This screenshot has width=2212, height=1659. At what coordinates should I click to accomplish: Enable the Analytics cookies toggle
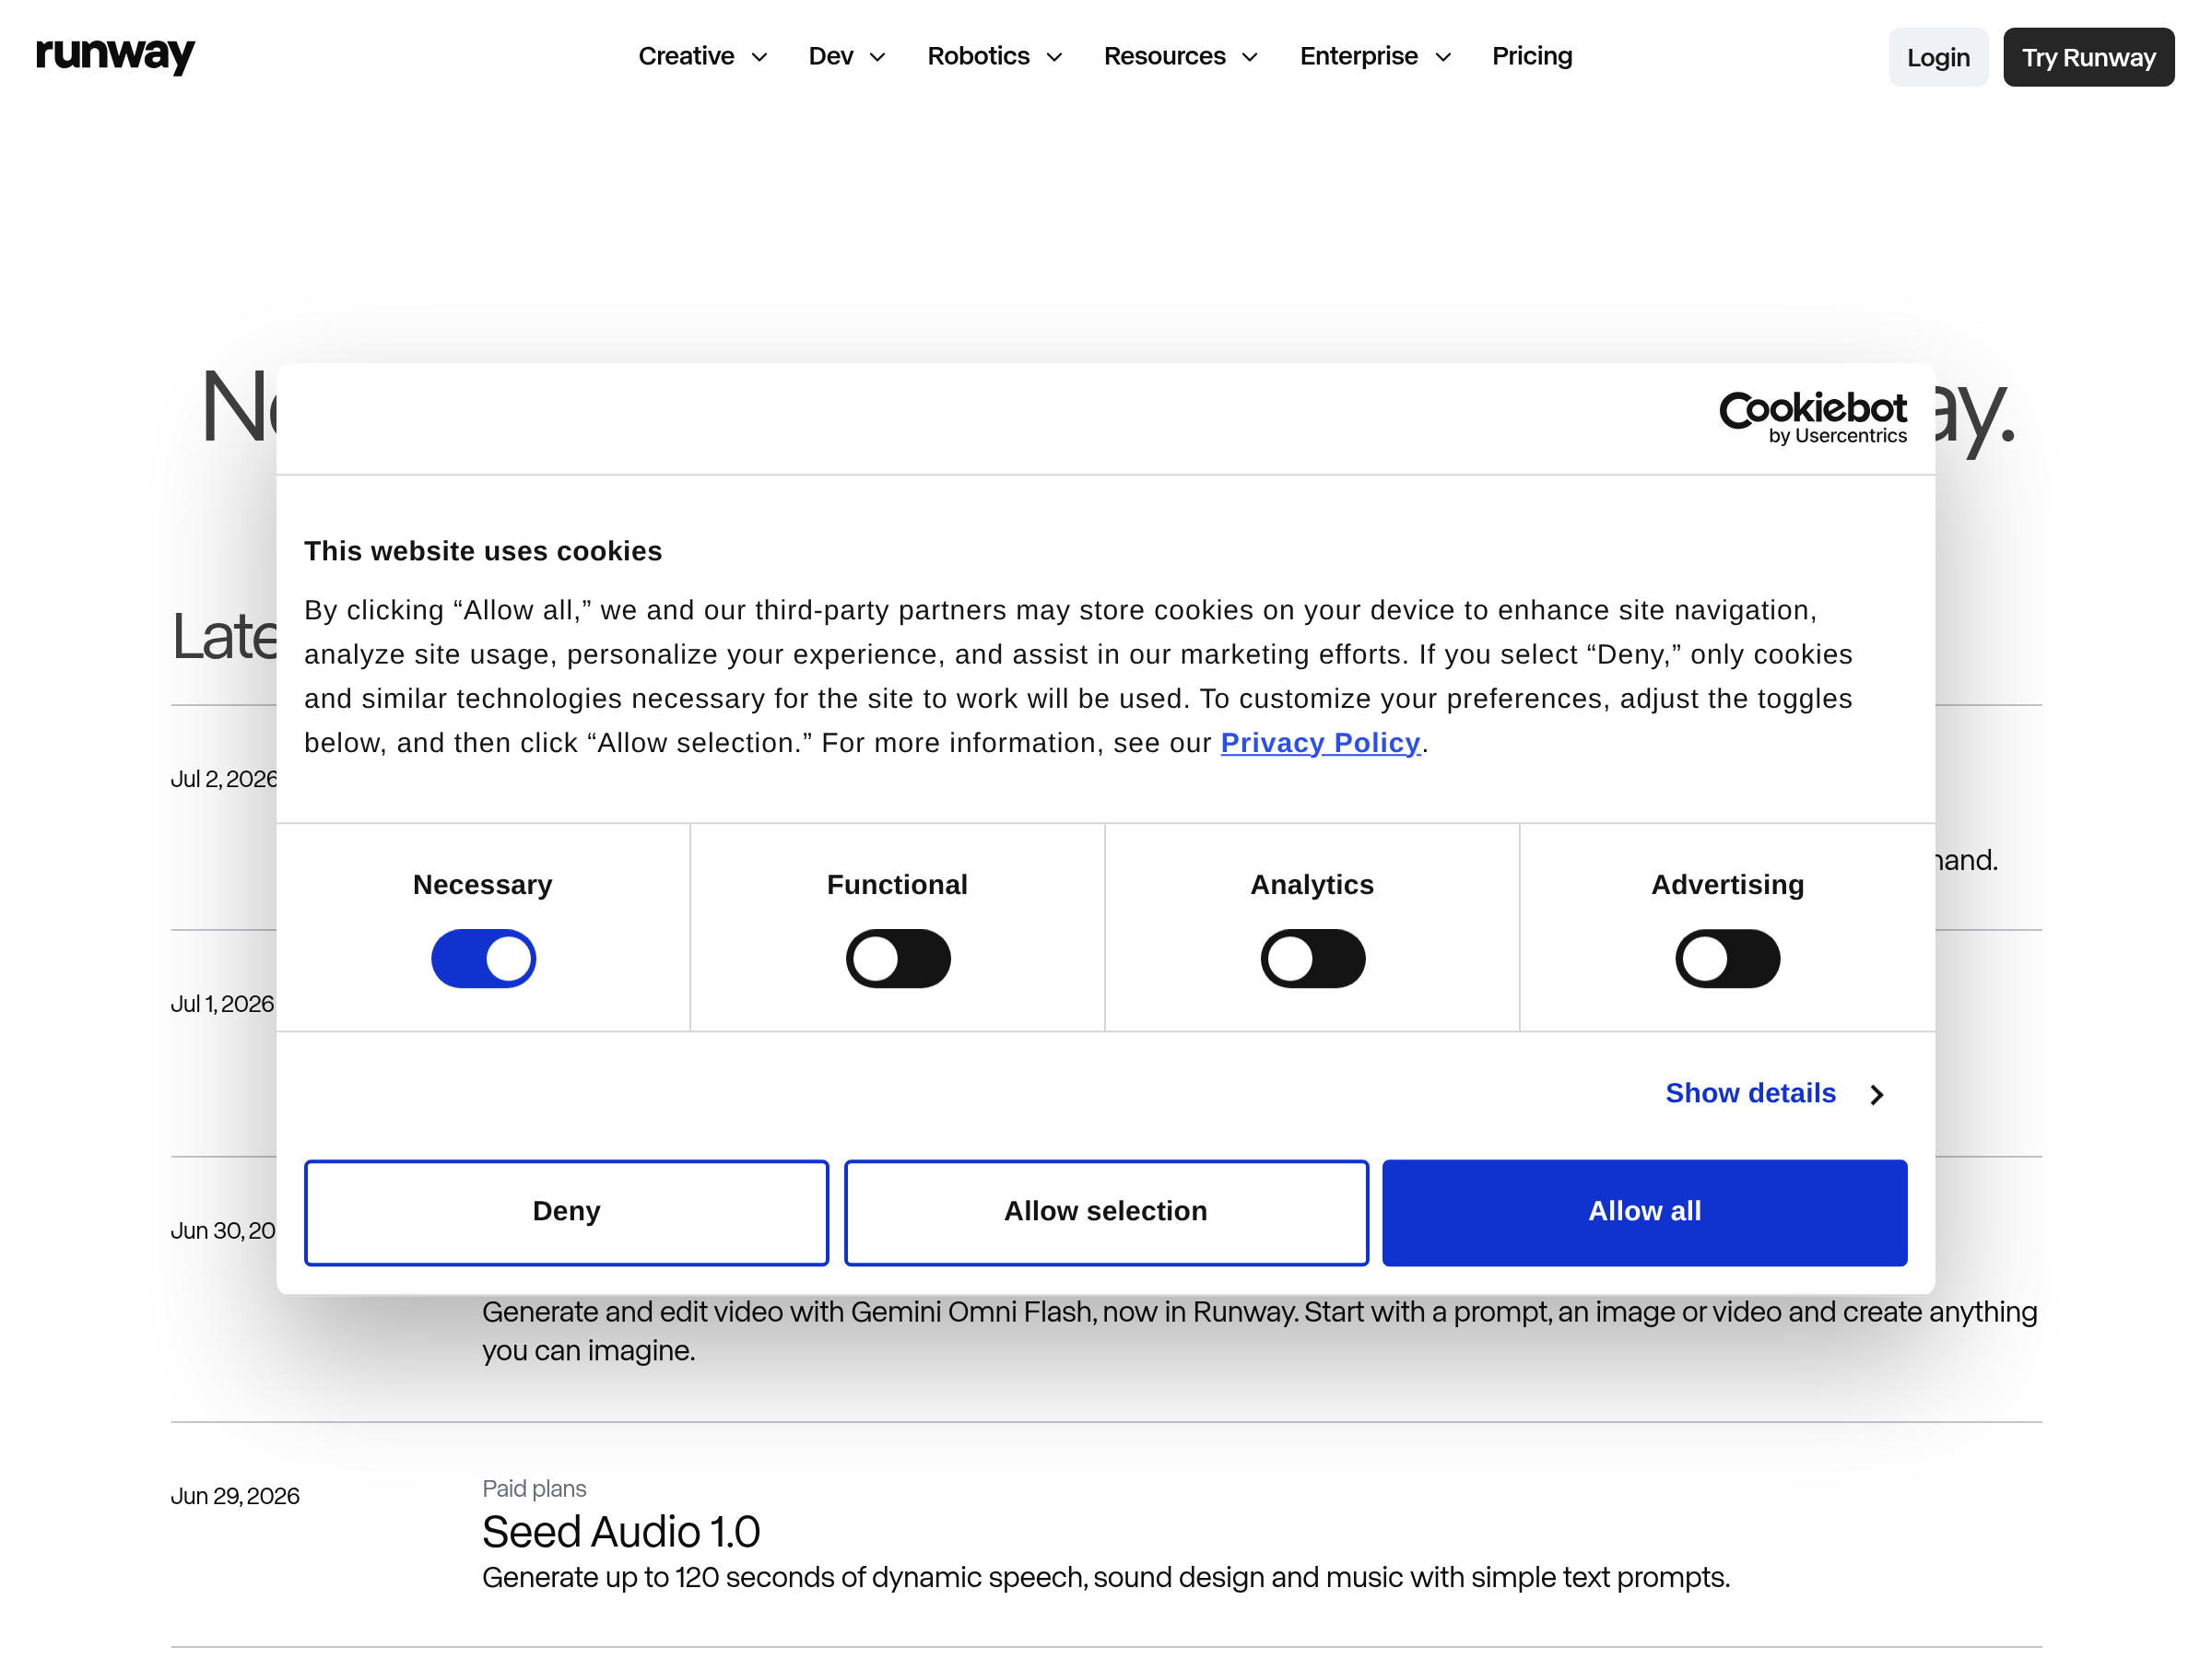[1312, 958]
